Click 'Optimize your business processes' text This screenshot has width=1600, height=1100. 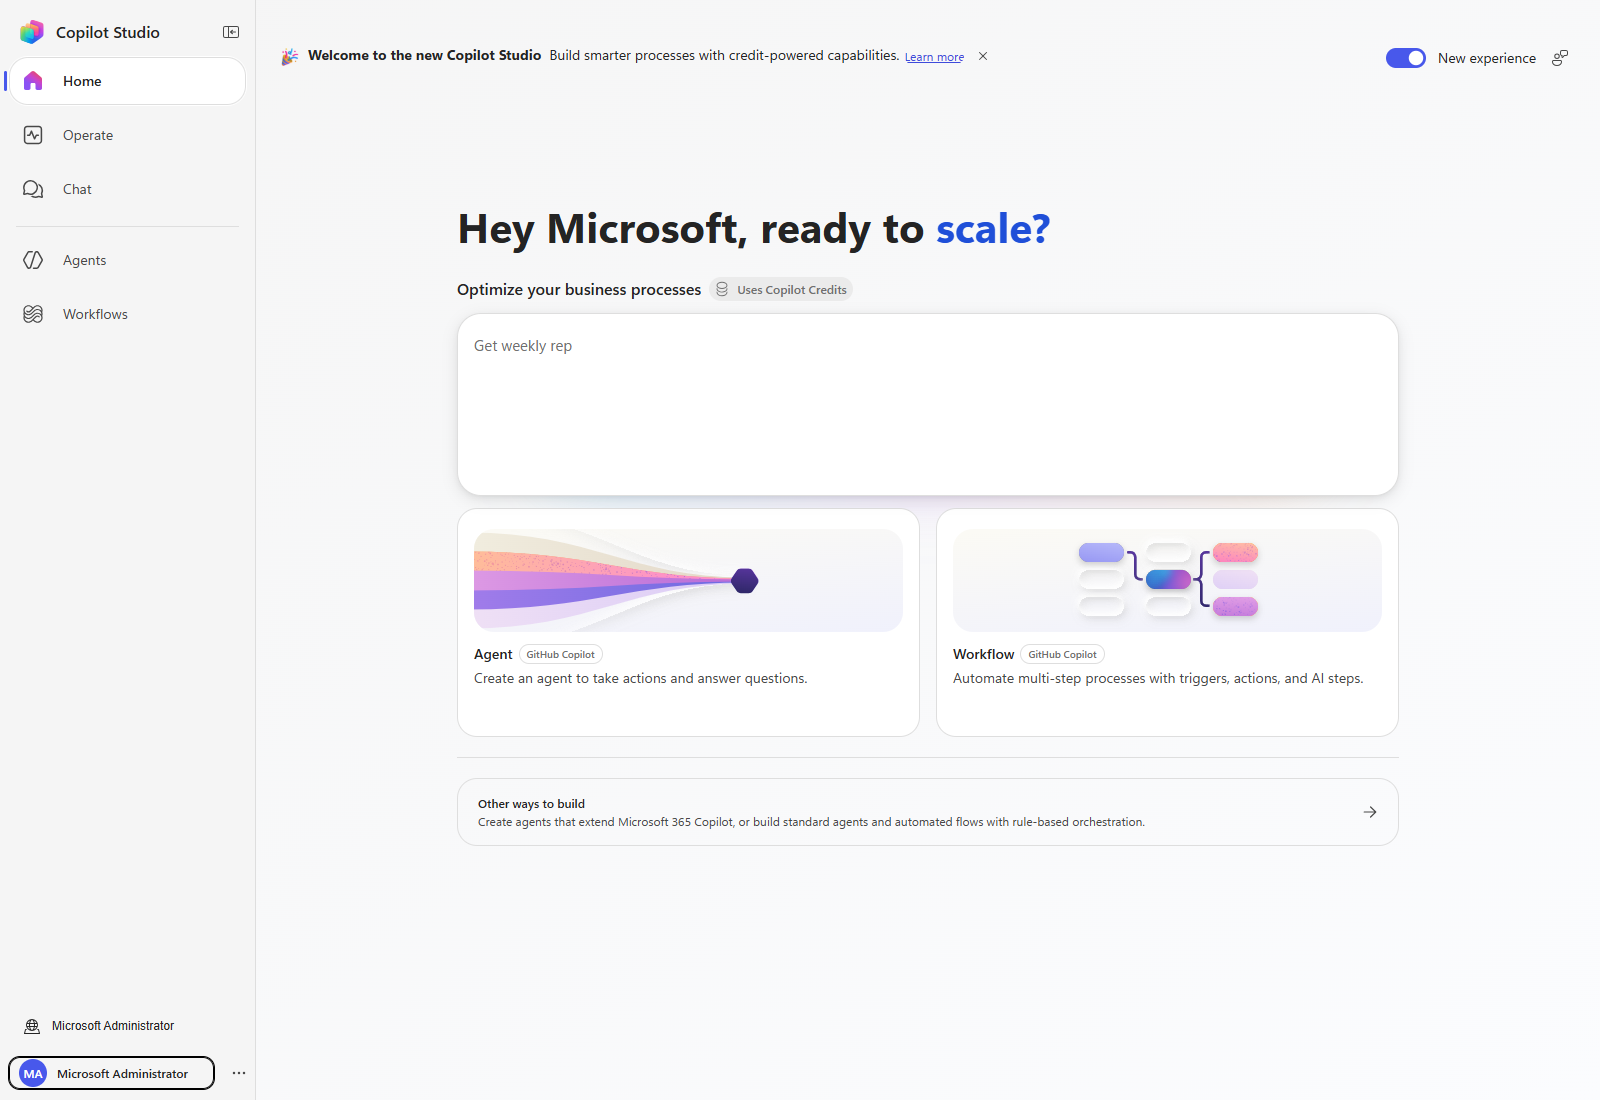click(x=579, y=290)
